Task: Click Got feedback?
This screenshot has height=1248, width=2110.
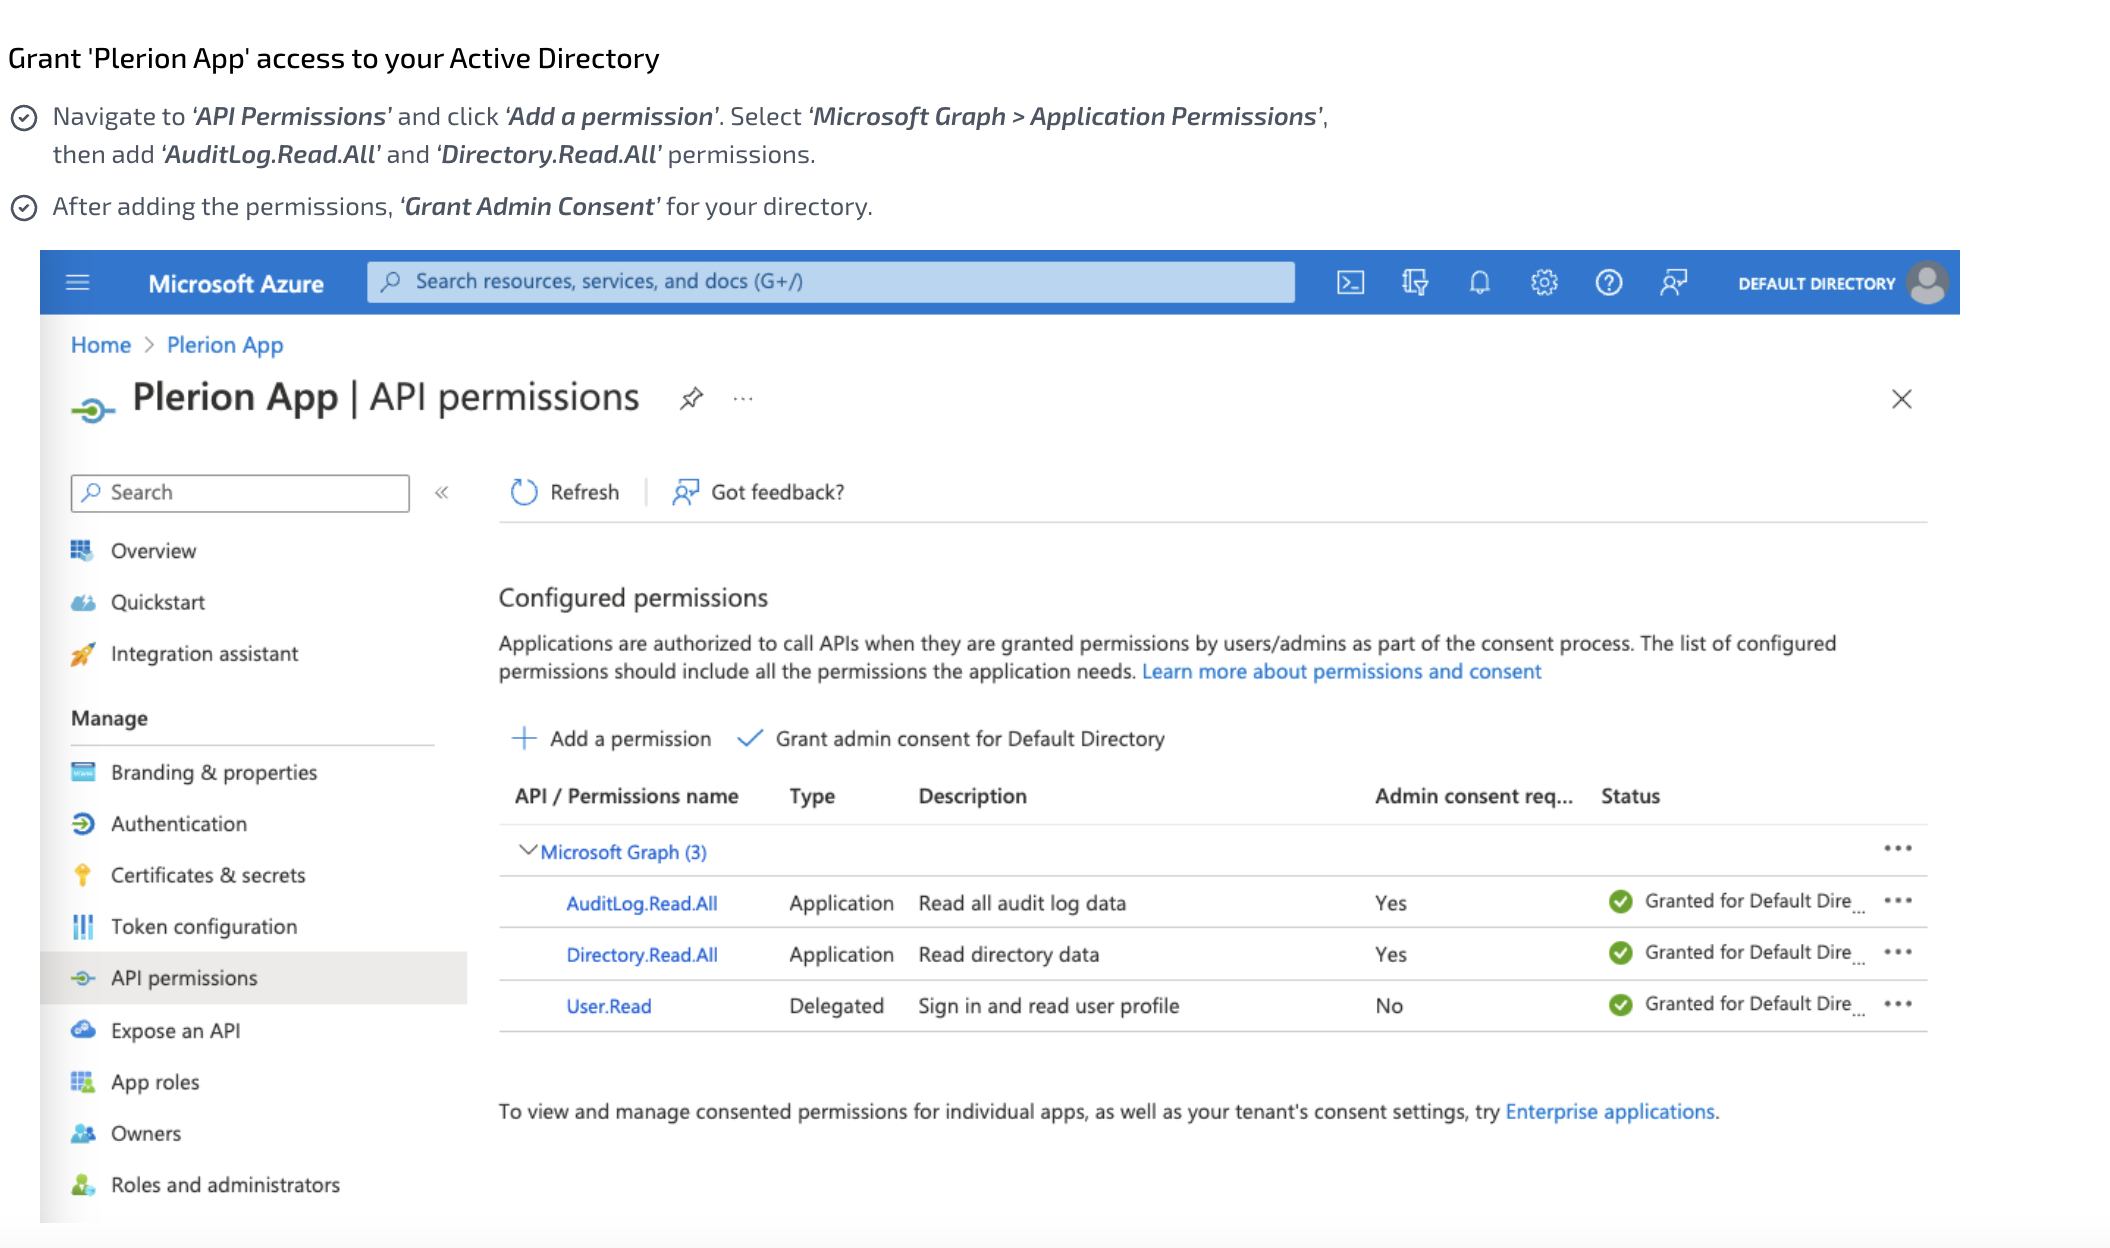Action: click(x=759, y=492)
